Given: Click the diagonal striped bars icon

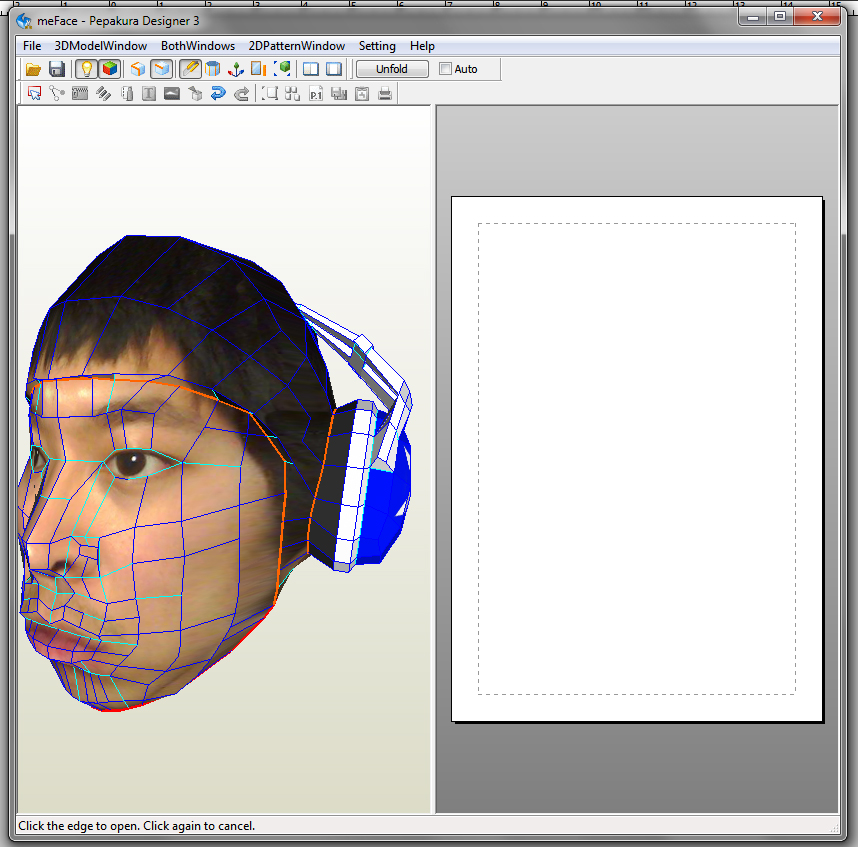Looking at the screenshot, I should click(103, 94).
